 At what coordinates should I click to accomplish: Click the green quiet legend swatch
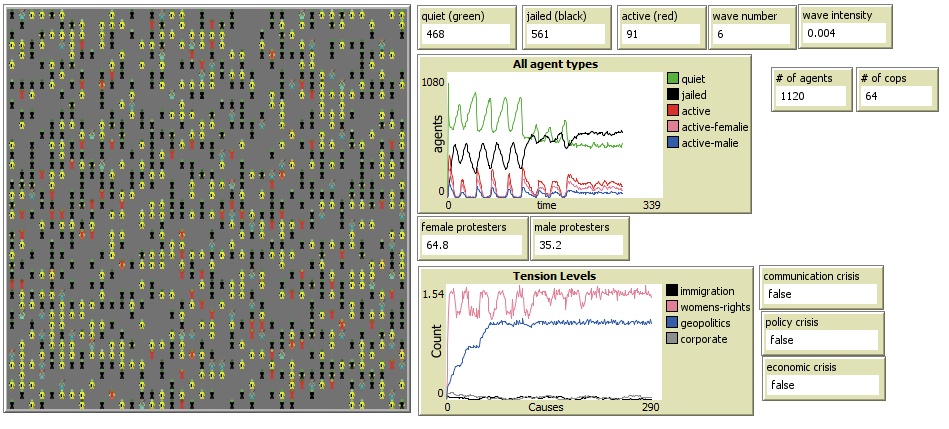[672, 78]
